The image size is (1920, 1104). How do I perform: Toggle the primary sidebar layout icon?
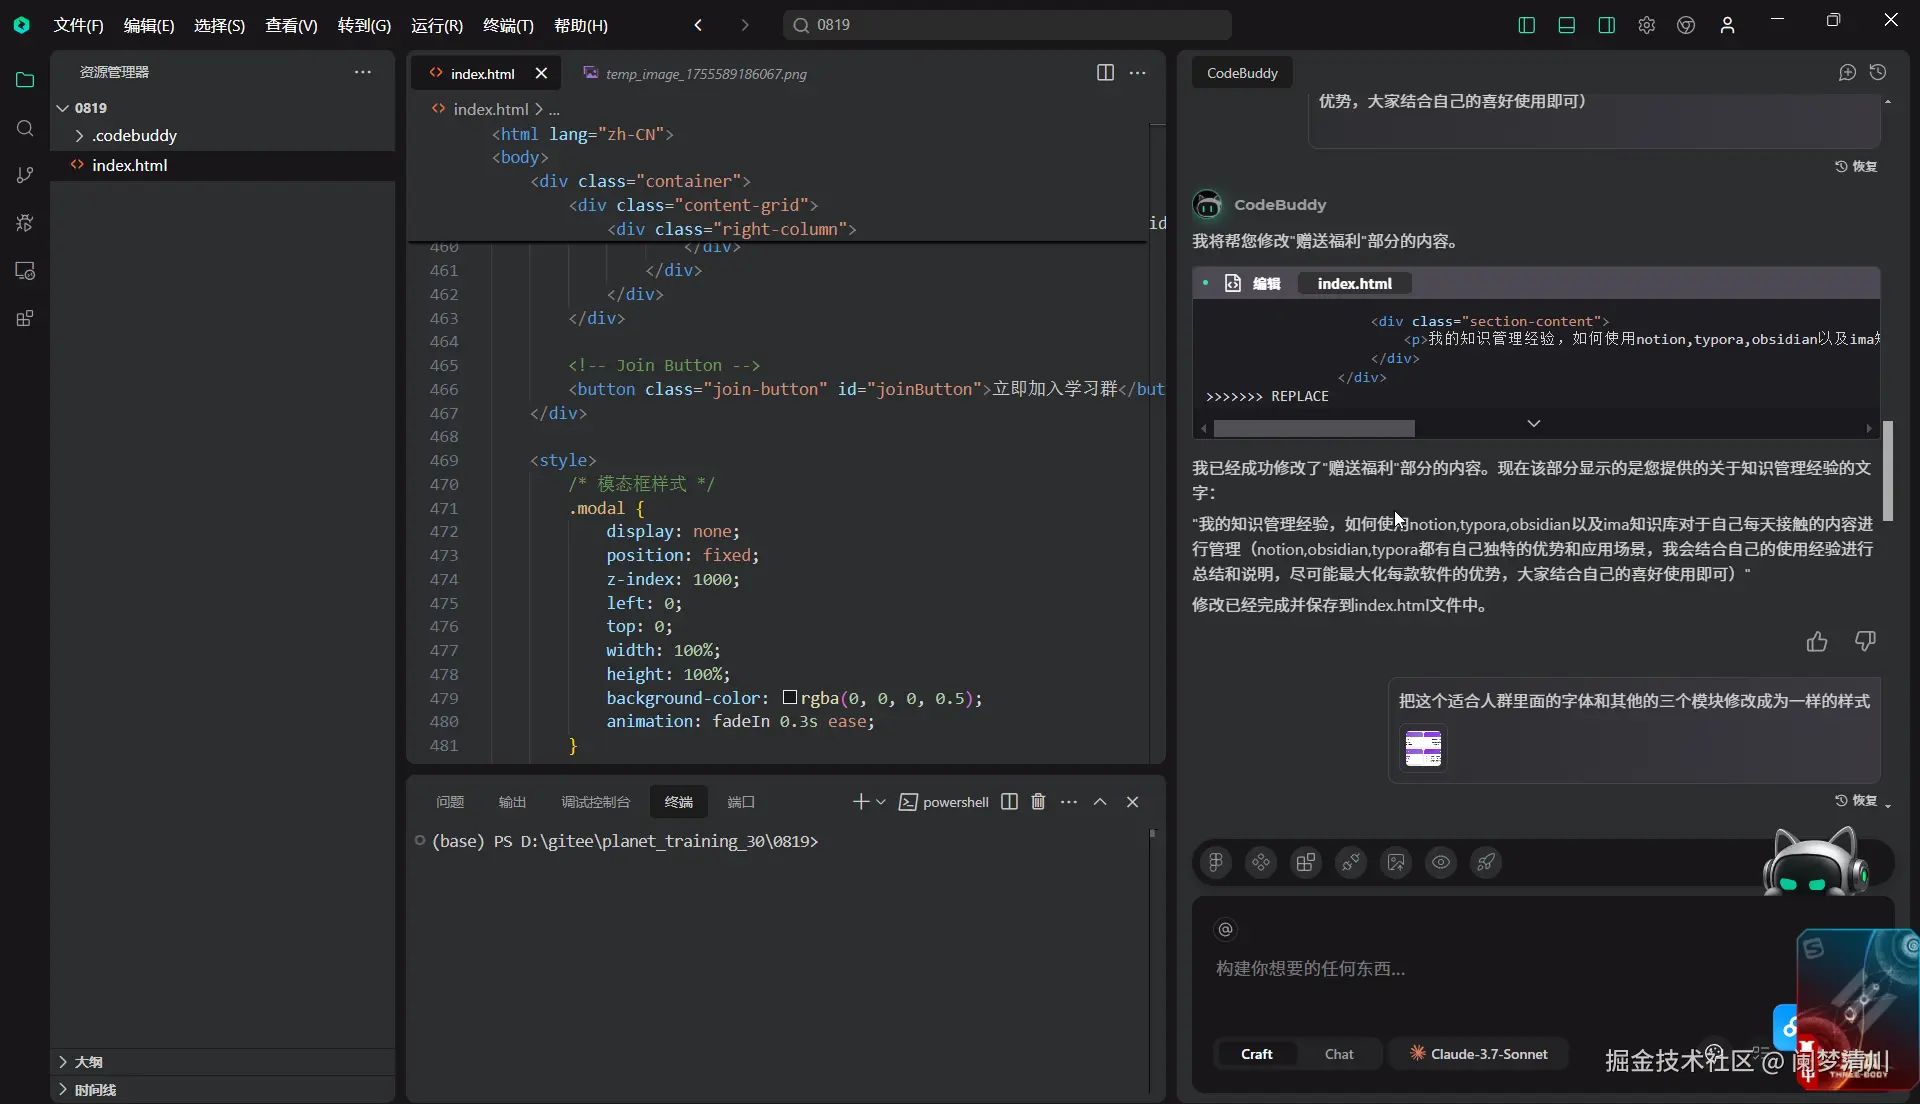point(1526,25)
